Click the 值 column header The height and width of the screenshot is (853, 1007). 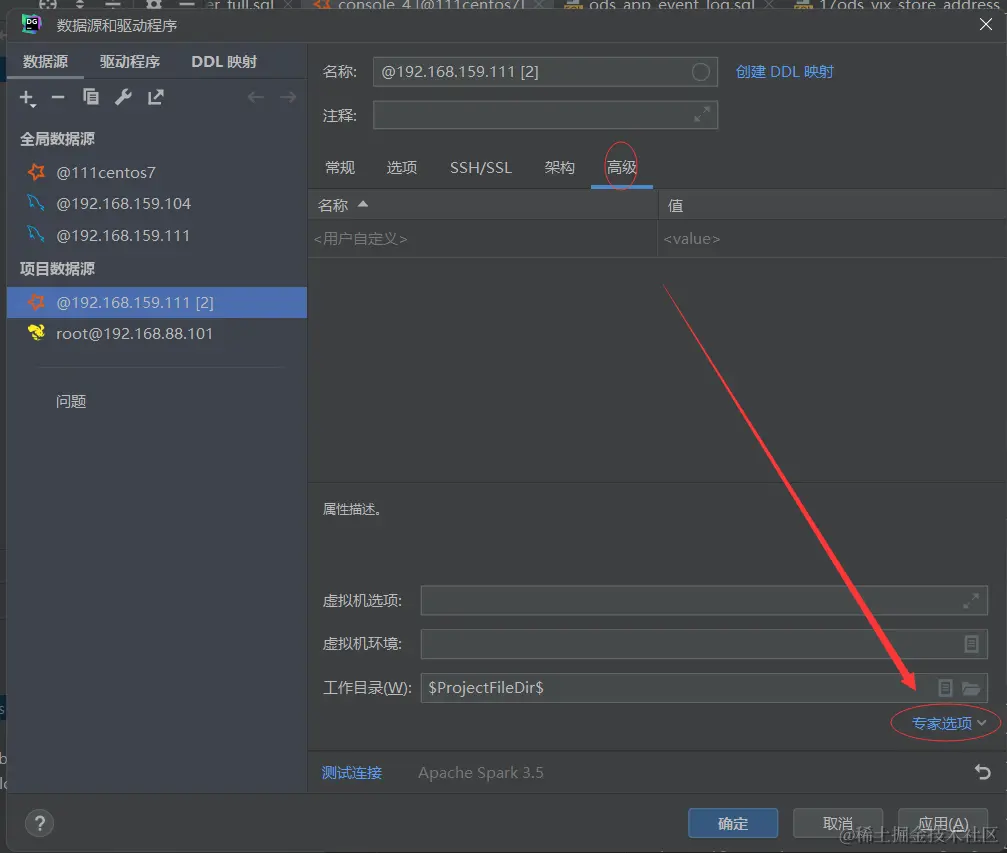[x=832, y=206]
